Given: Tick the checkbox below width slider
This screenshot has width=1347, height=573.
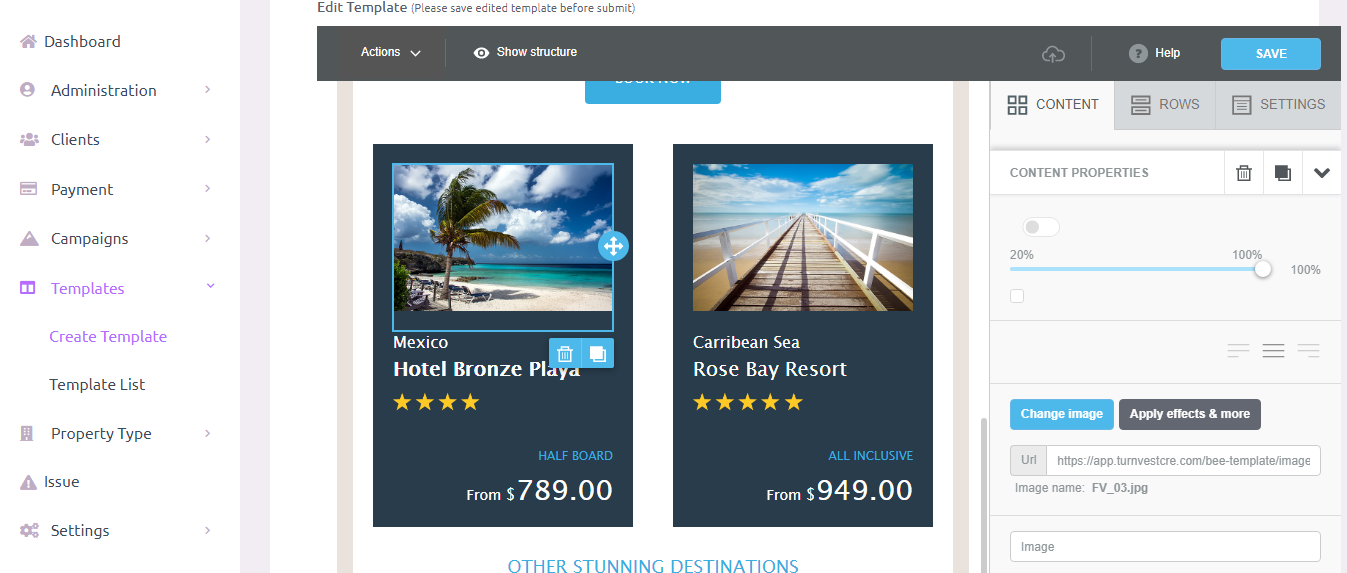Looking at the screenshot, I should coord(1017,296).
